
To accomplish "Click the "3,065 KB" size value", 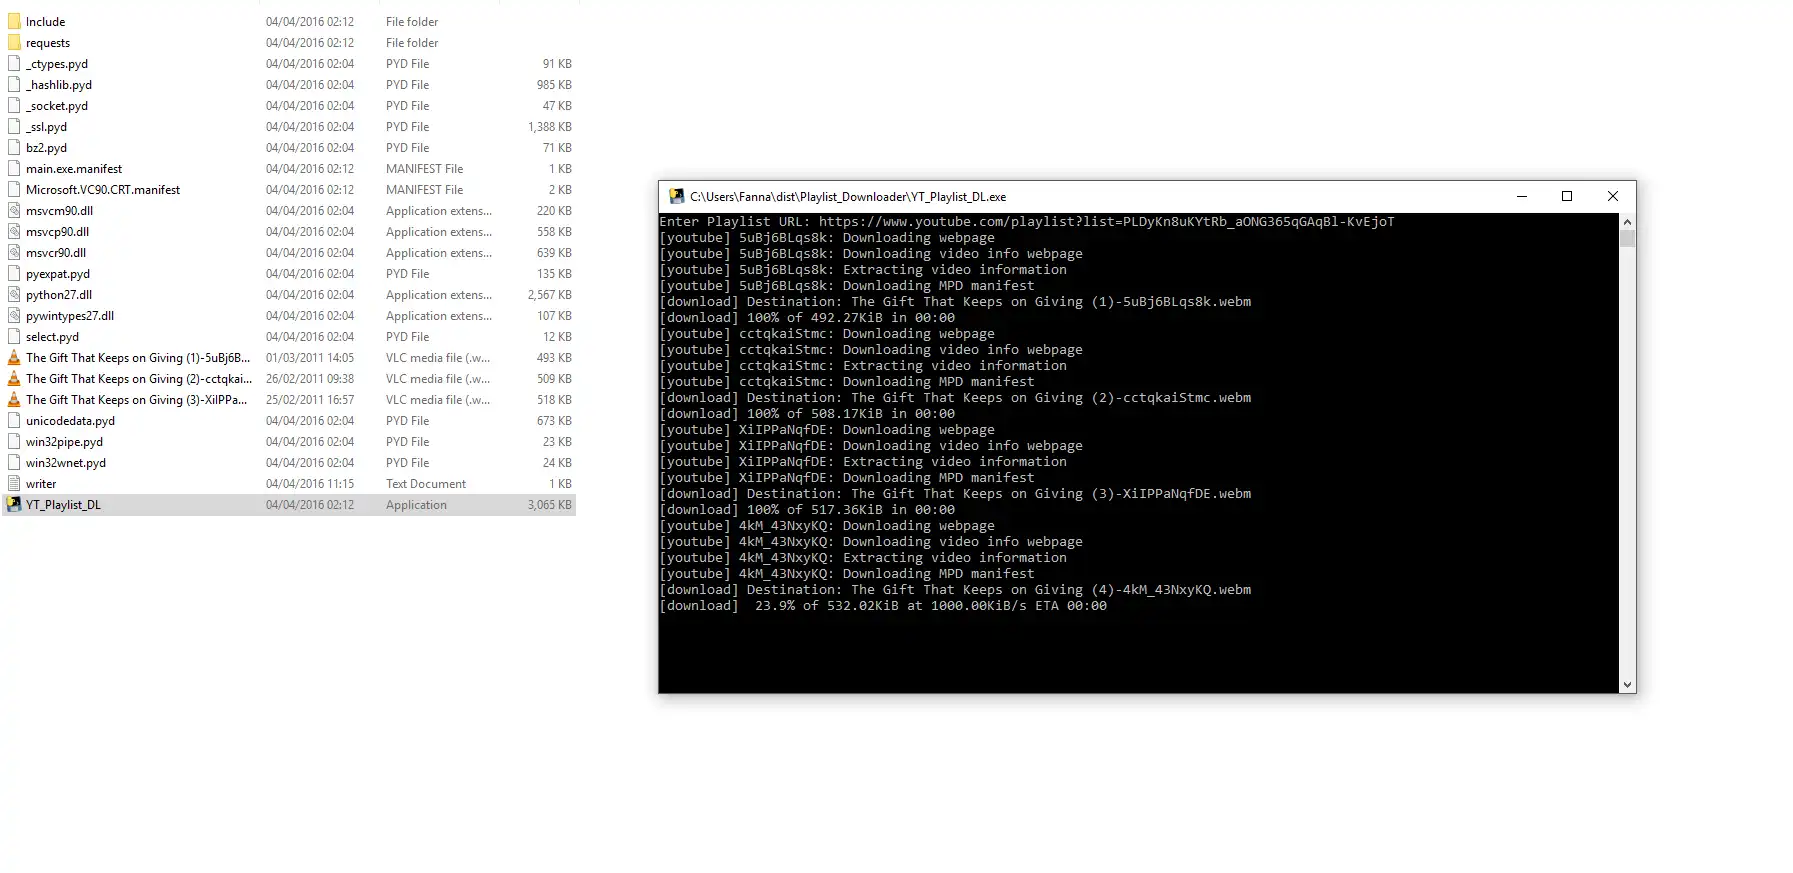I will (x=550, y=505).
